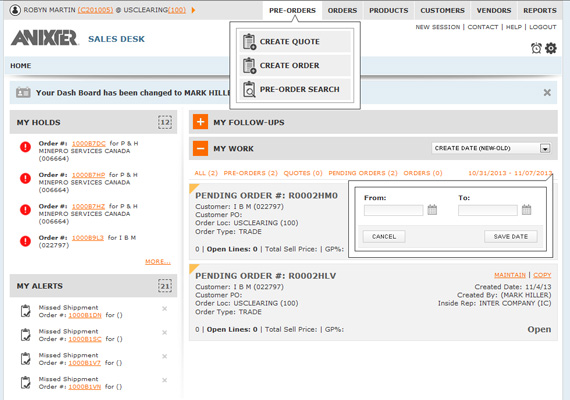Click missed shipment icon for order 1000B1DN
The width and height of the screenshot is (570, 400).
coord(25,311)
